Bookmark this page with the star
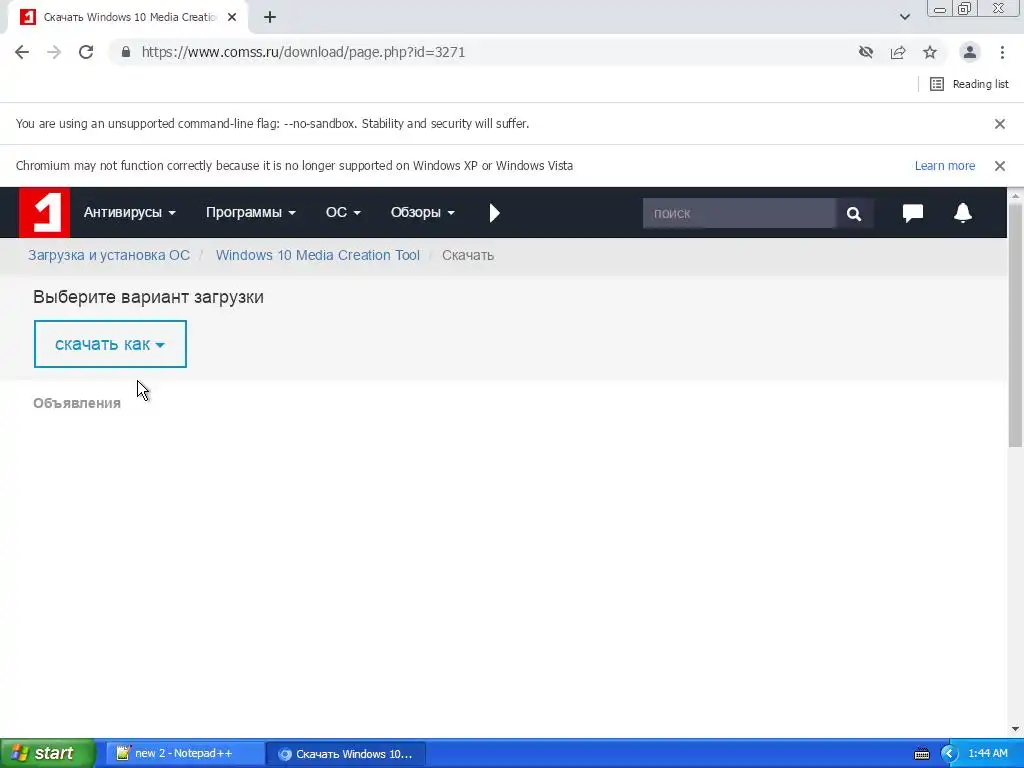Screen dimensions: 1024x768 930,52
